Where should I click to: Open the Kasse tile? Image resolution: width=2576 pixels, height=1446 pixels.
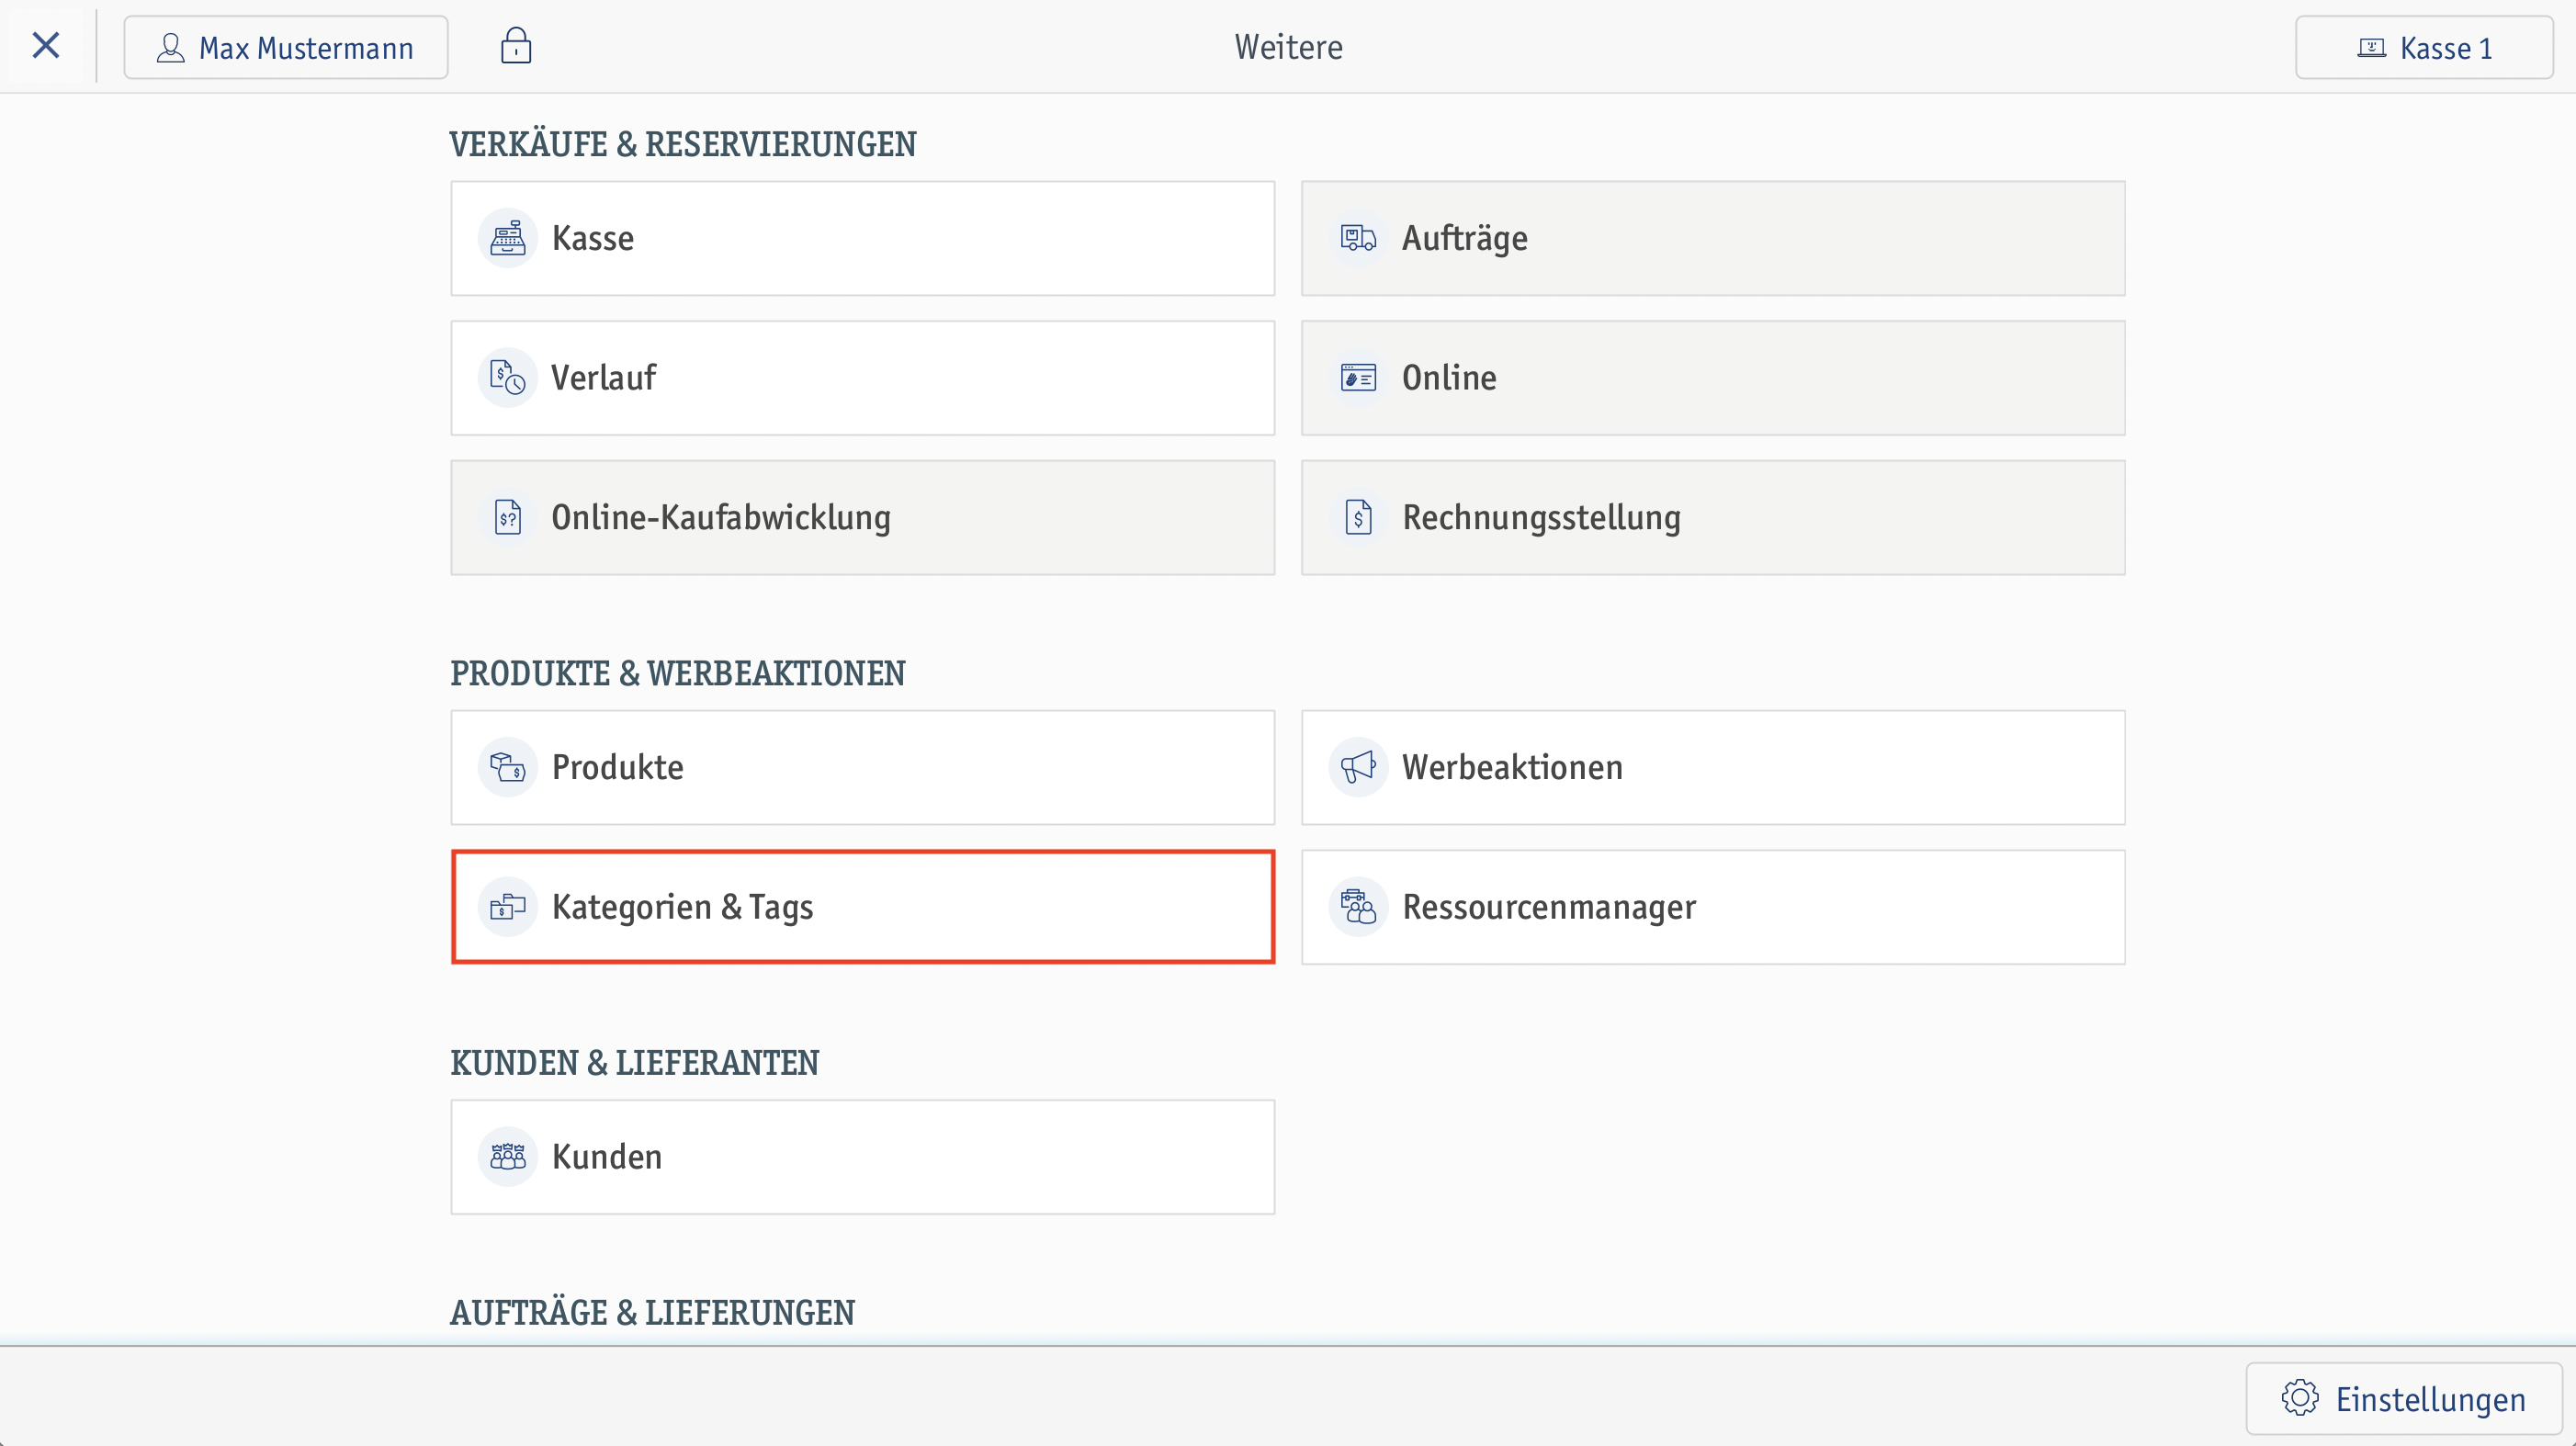[x=863, y=238]
